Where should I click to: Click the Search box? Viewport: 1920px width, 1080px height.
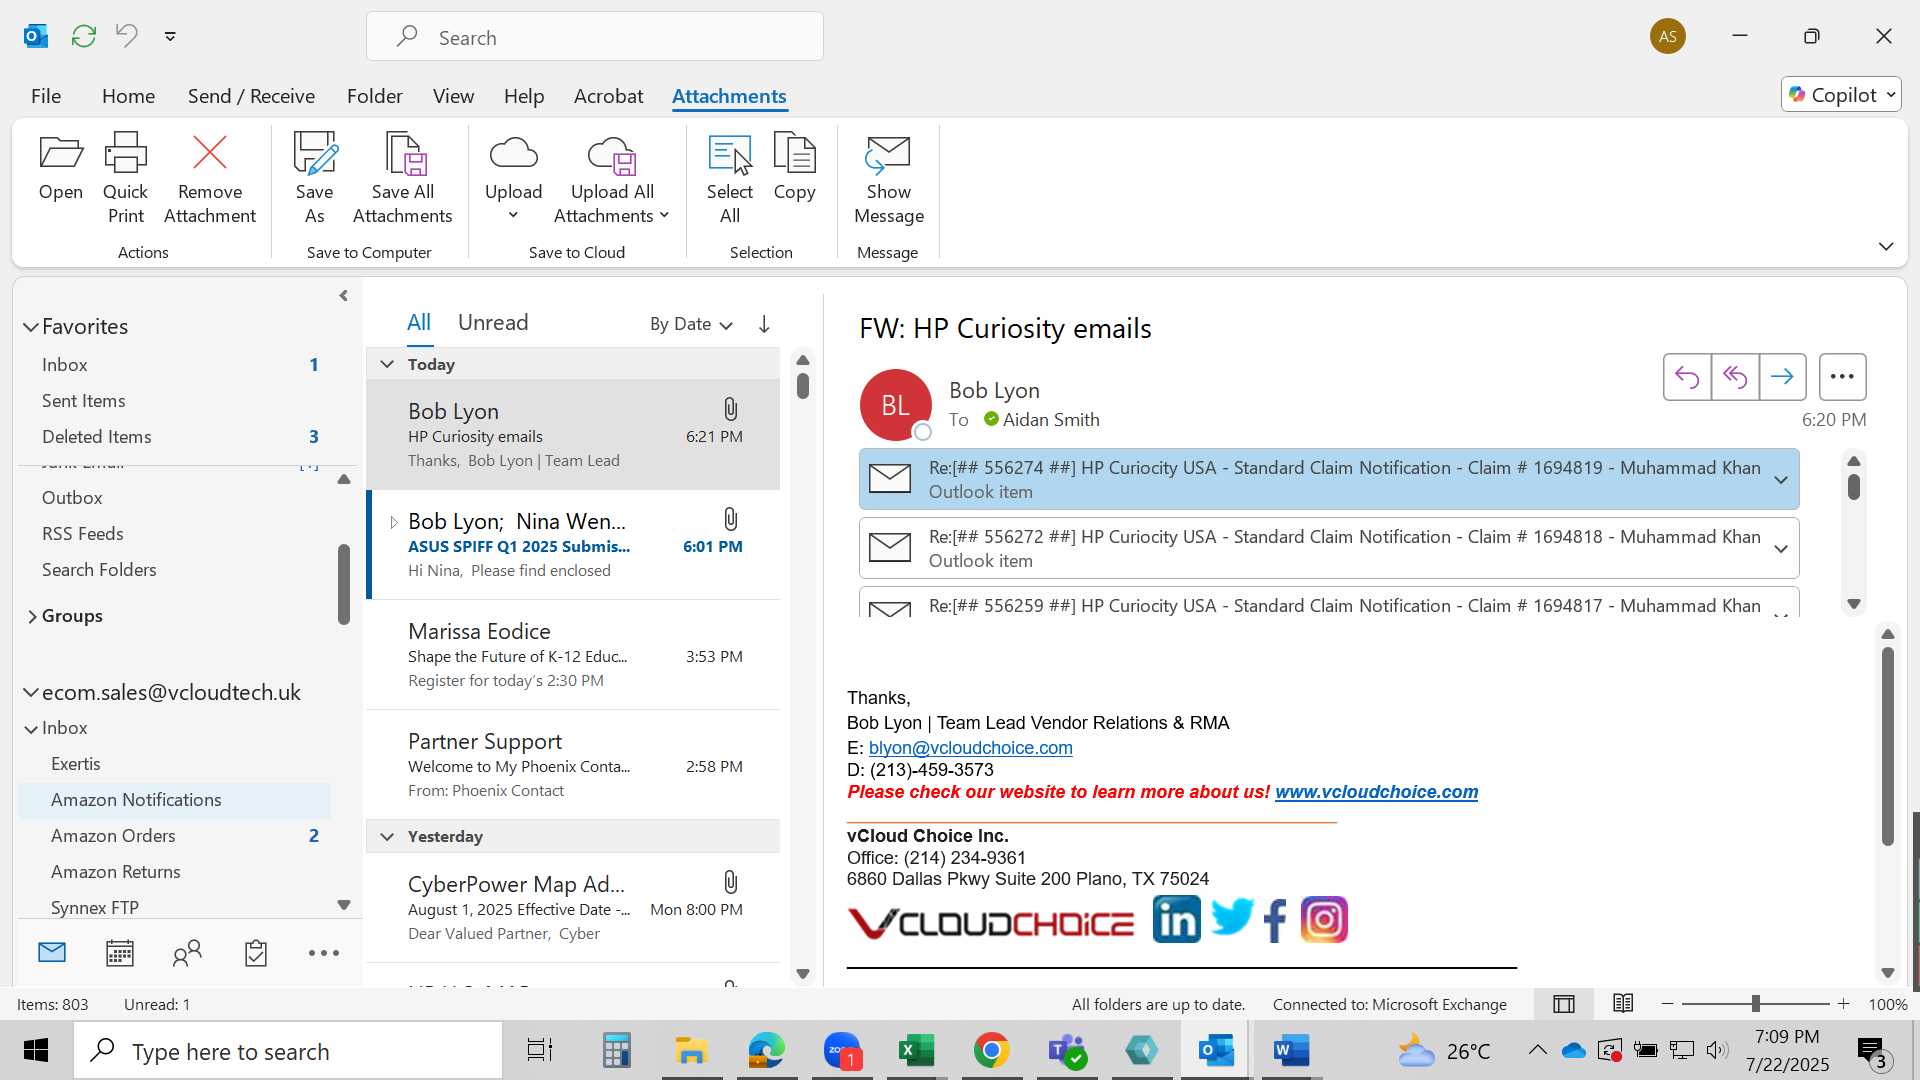[595, 37]
